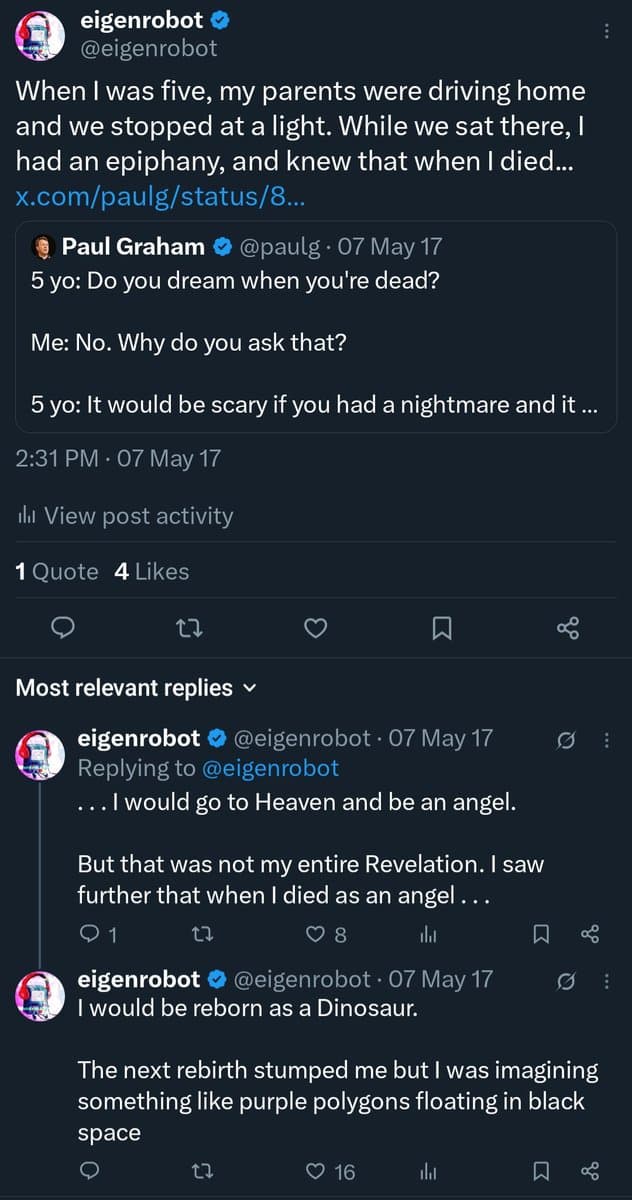This screenshot has width=632, height=1200.
Task: Share the Dinosaur reply
Action: 590,1171
